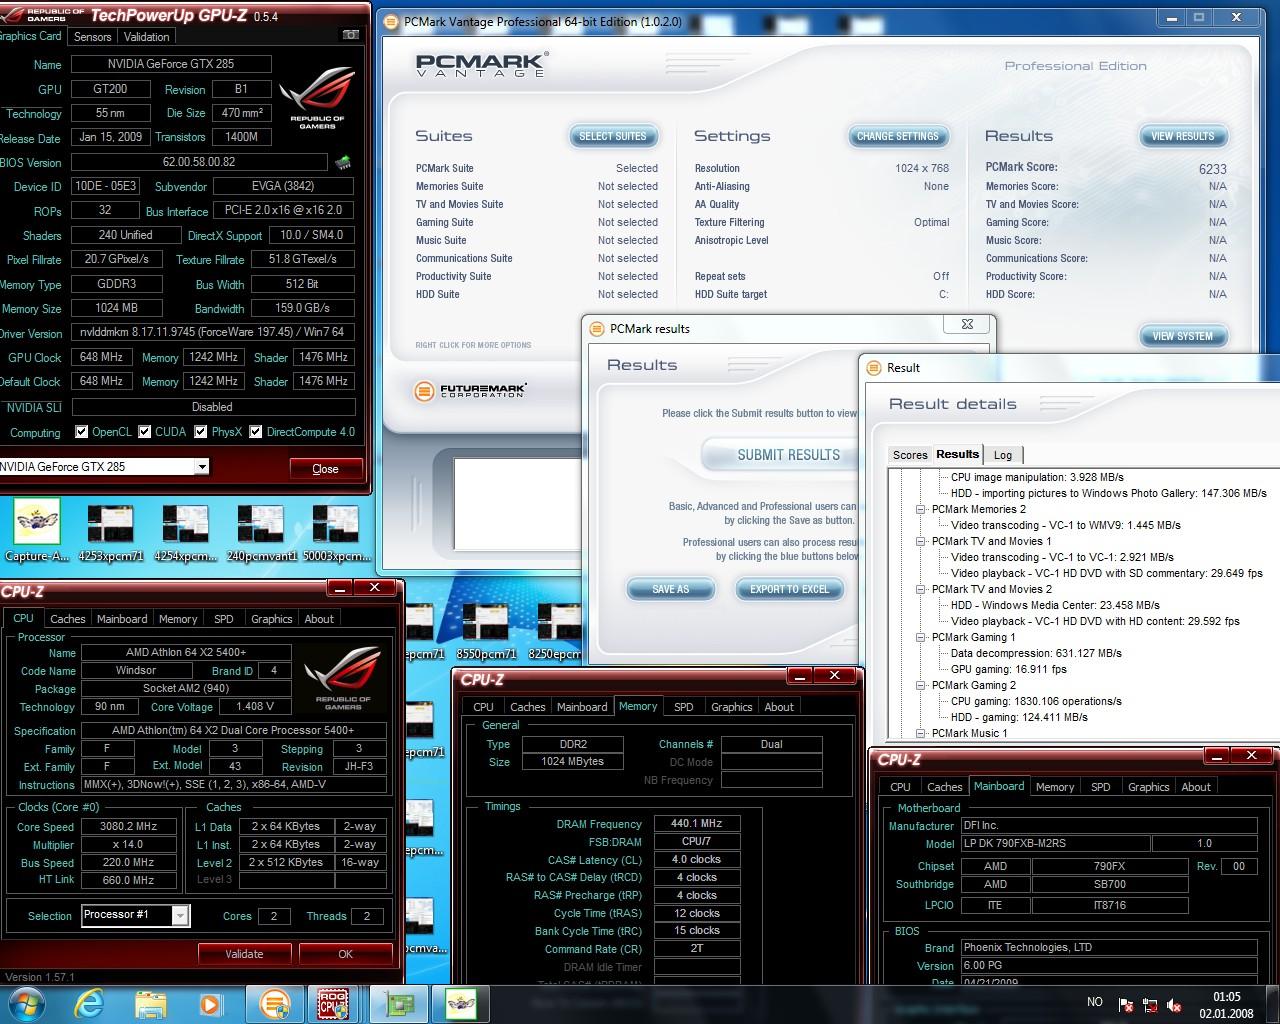Switch to the Log tab in Result details
Viewport: 1280px width, 1024px height.
click(x=1003, y=455)
